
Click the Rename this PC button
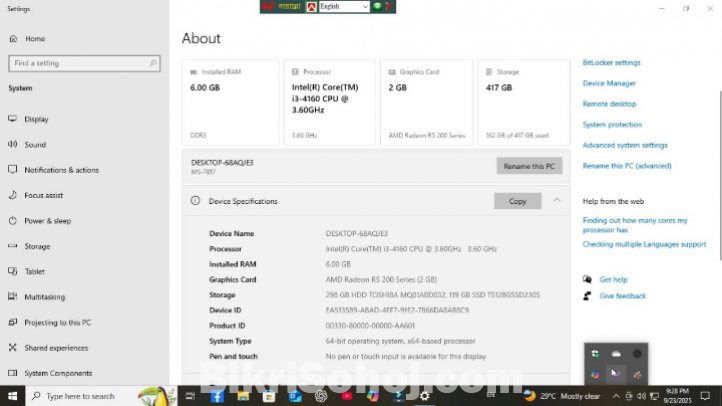pyautogui.click(x=529, y=165)
